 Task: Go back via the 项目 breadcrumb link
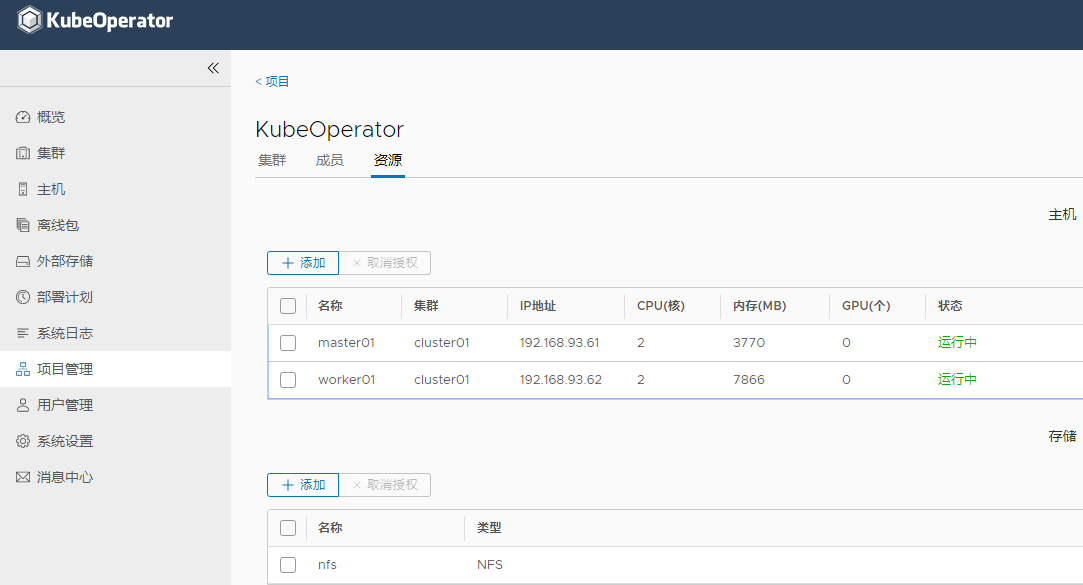271,80
